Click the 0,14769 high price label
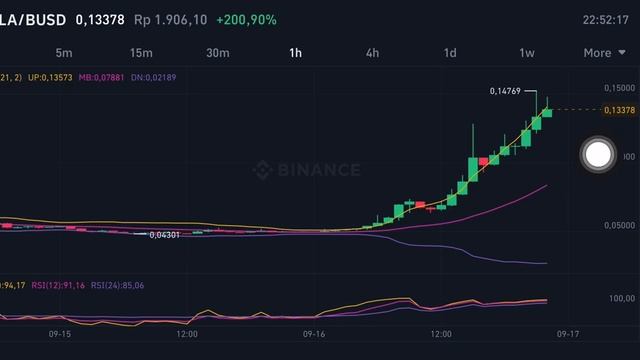This screenshot has height=360, width=640. tap(505, 91)
